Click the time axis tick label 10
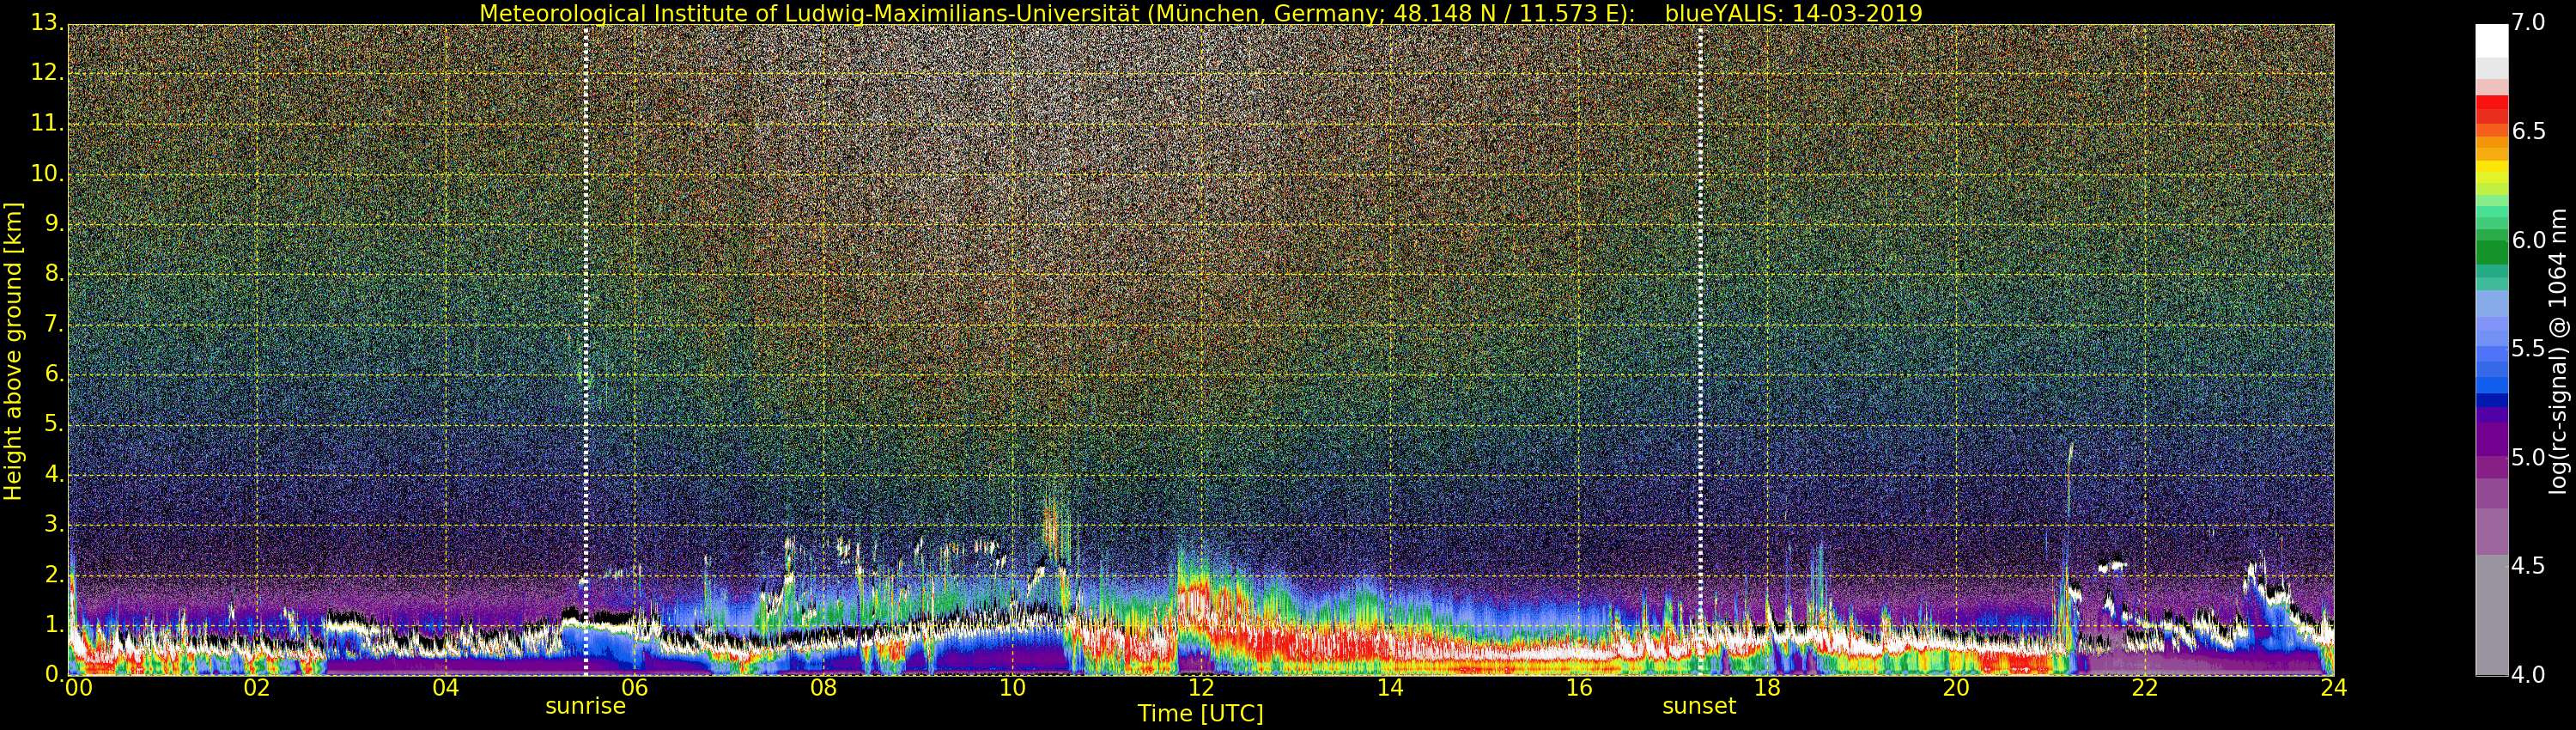 [1012, 688]
